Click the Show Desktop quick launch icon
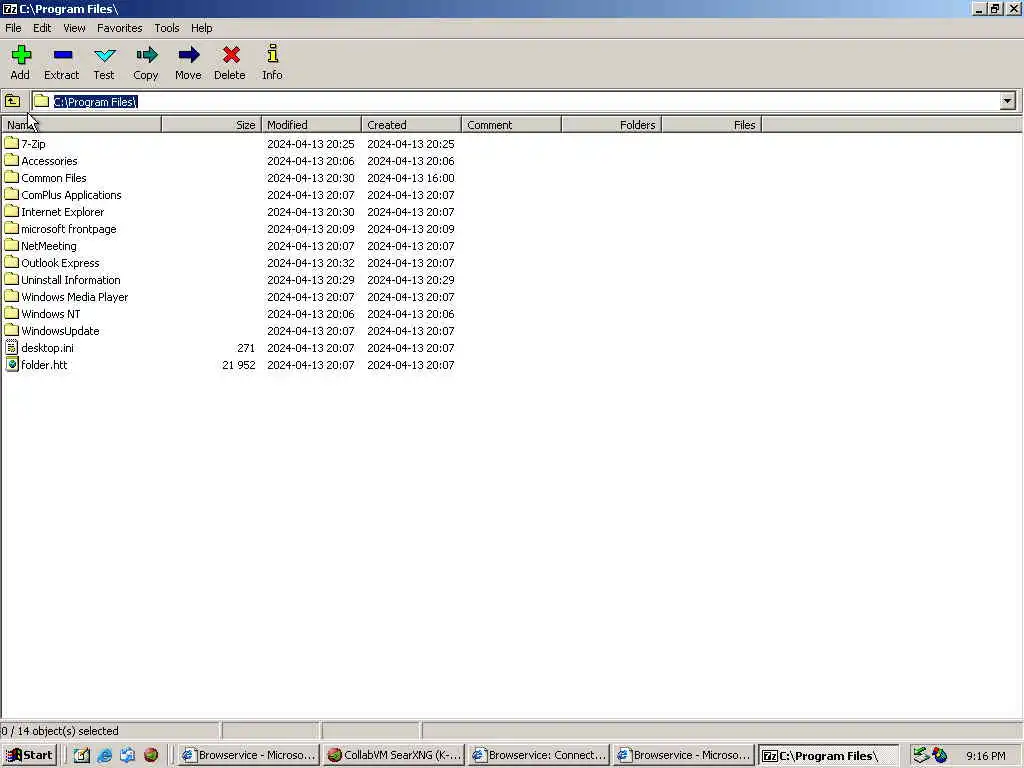Image resolution: width=1024 pixels, height=768 pixels. pyautogui.click(x=82, y=755)
